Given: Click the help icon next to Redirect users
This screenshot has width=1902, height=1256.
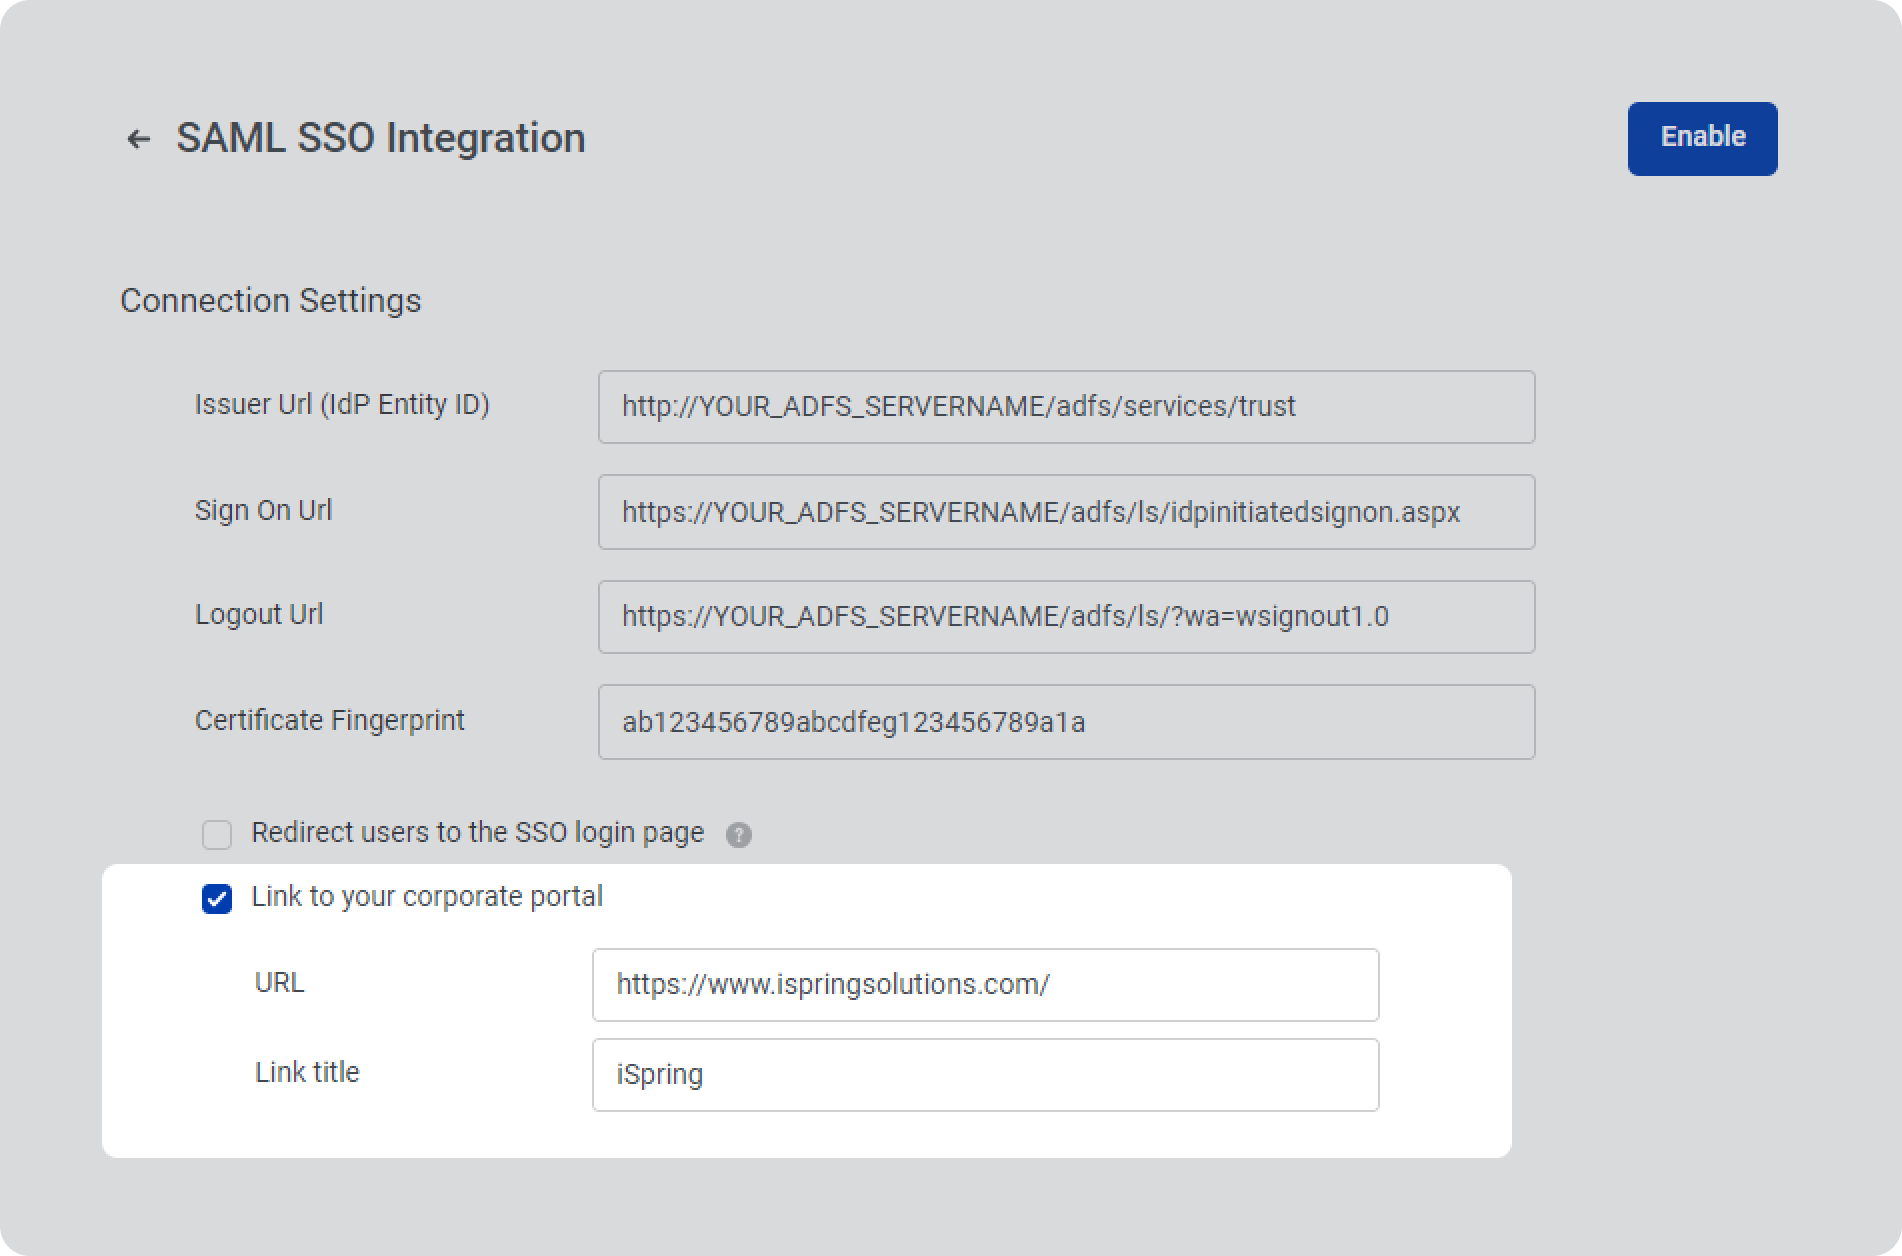Looking at the screenshot, I should coord(739,835).
